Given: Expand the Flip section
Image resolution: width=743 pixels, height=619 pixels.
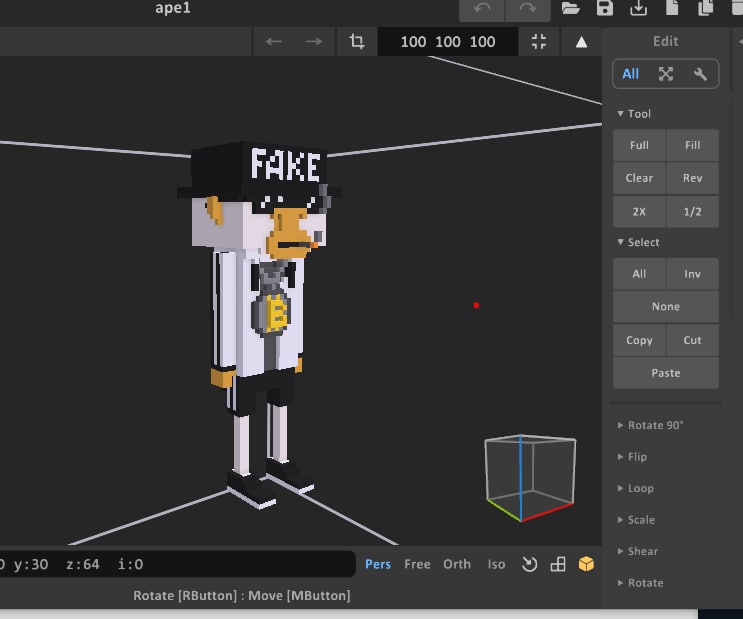Looking at the screenshot, I should 632,457.
